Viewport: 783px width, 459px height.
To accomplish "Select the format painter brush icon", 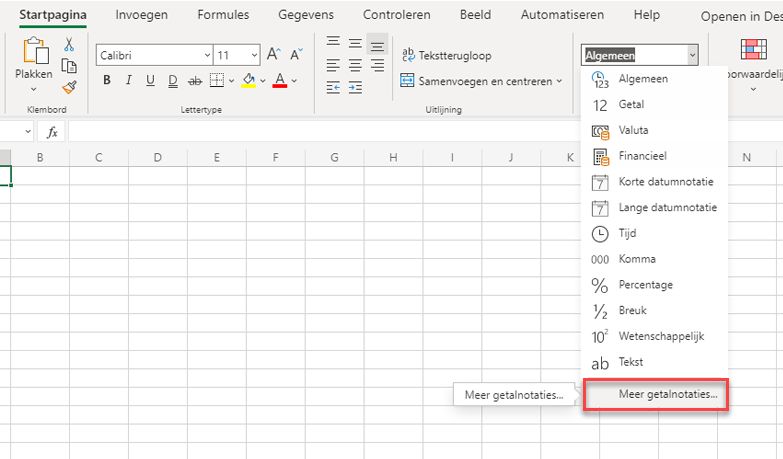I will pyautogui.click(x=69, y=87).
